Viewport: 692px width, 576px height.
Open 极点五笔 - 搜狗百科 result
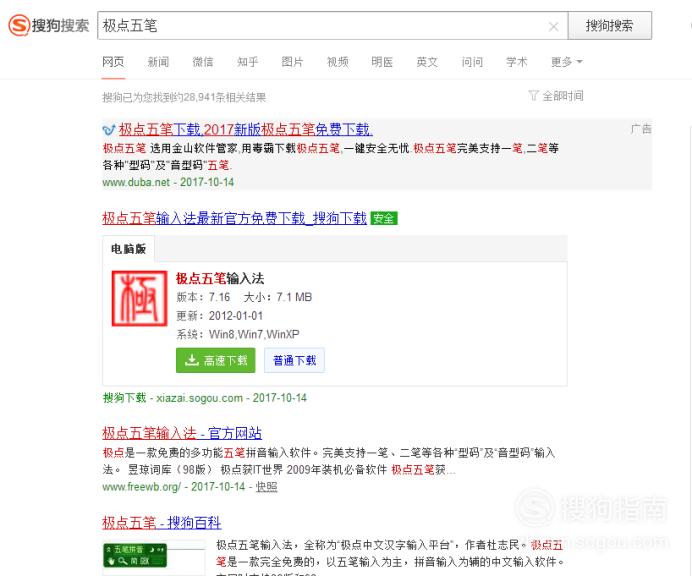tap(162, 523)
